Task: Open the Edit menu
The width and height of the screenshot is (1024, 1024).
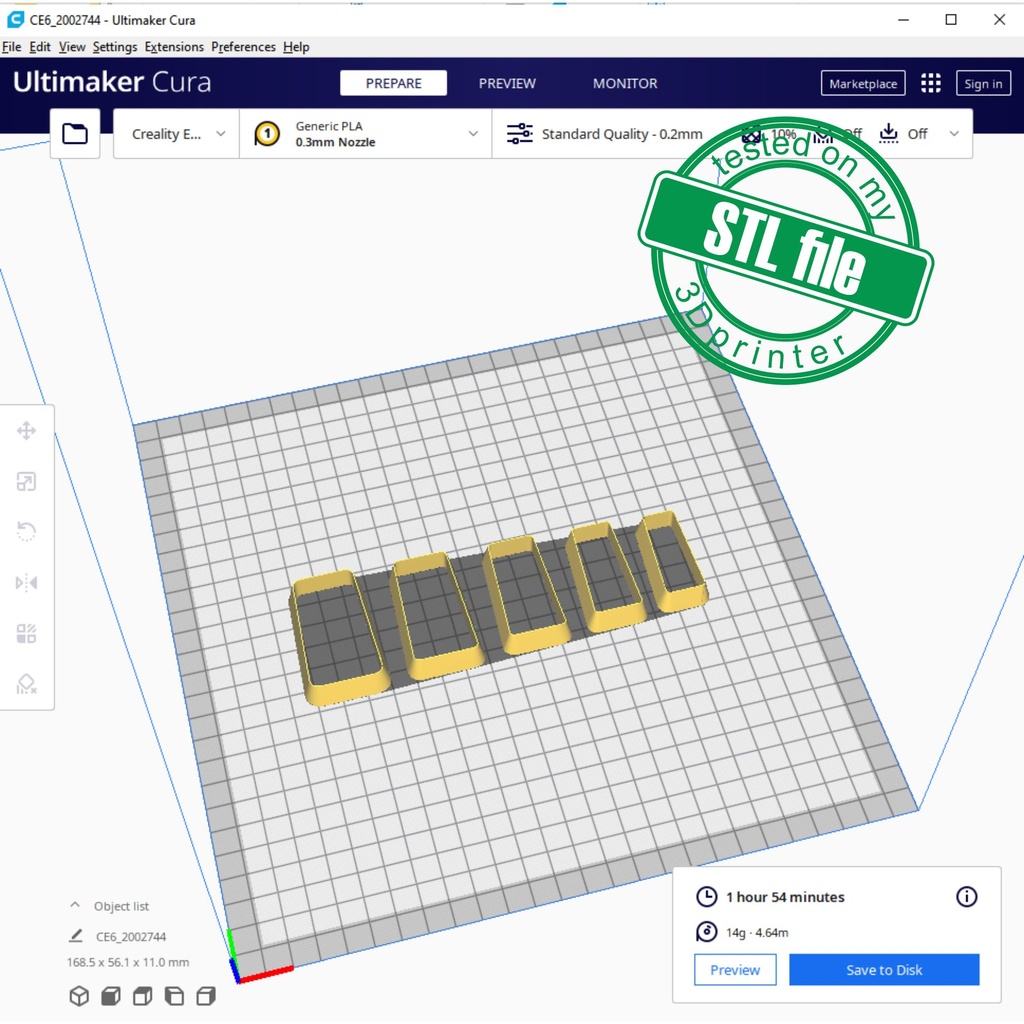Action: click(40, 47)
